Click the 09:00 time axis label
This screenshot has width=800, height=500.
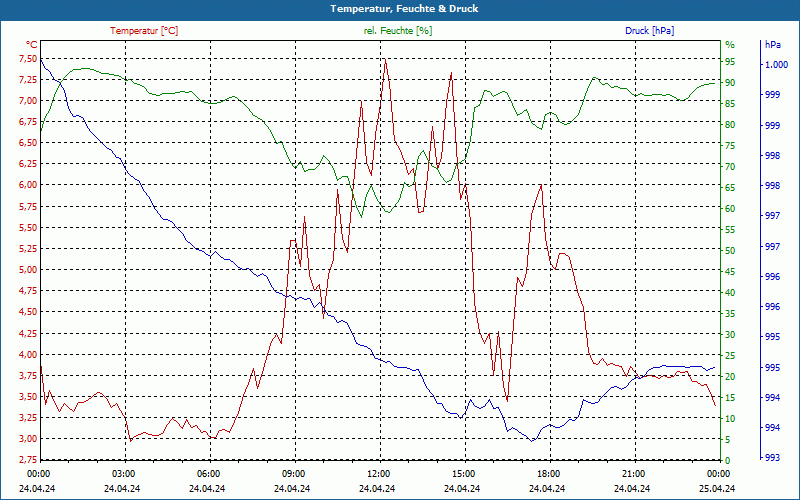293,474
